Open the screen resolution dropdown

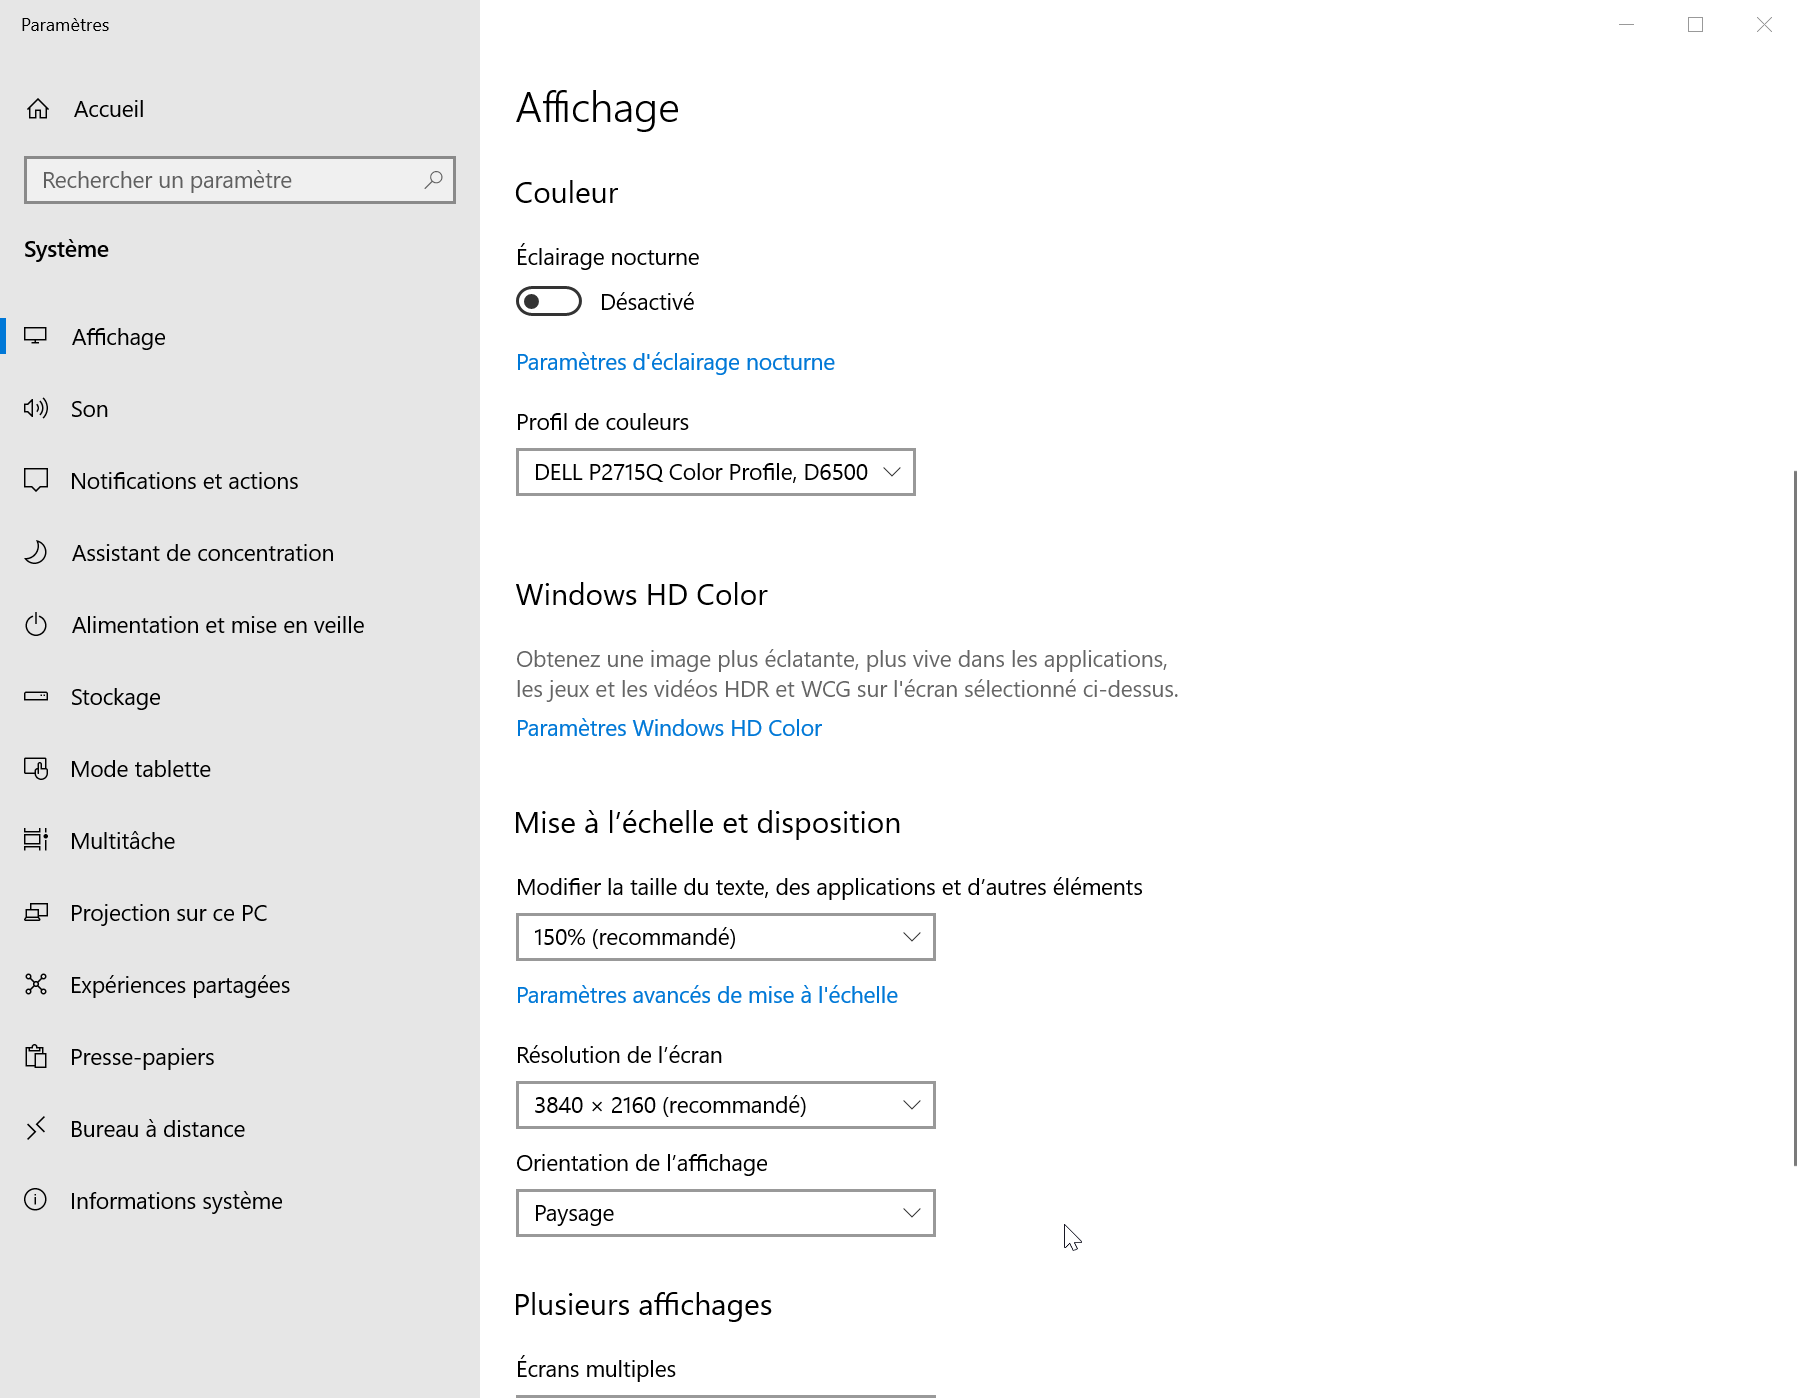(725, 1105)
